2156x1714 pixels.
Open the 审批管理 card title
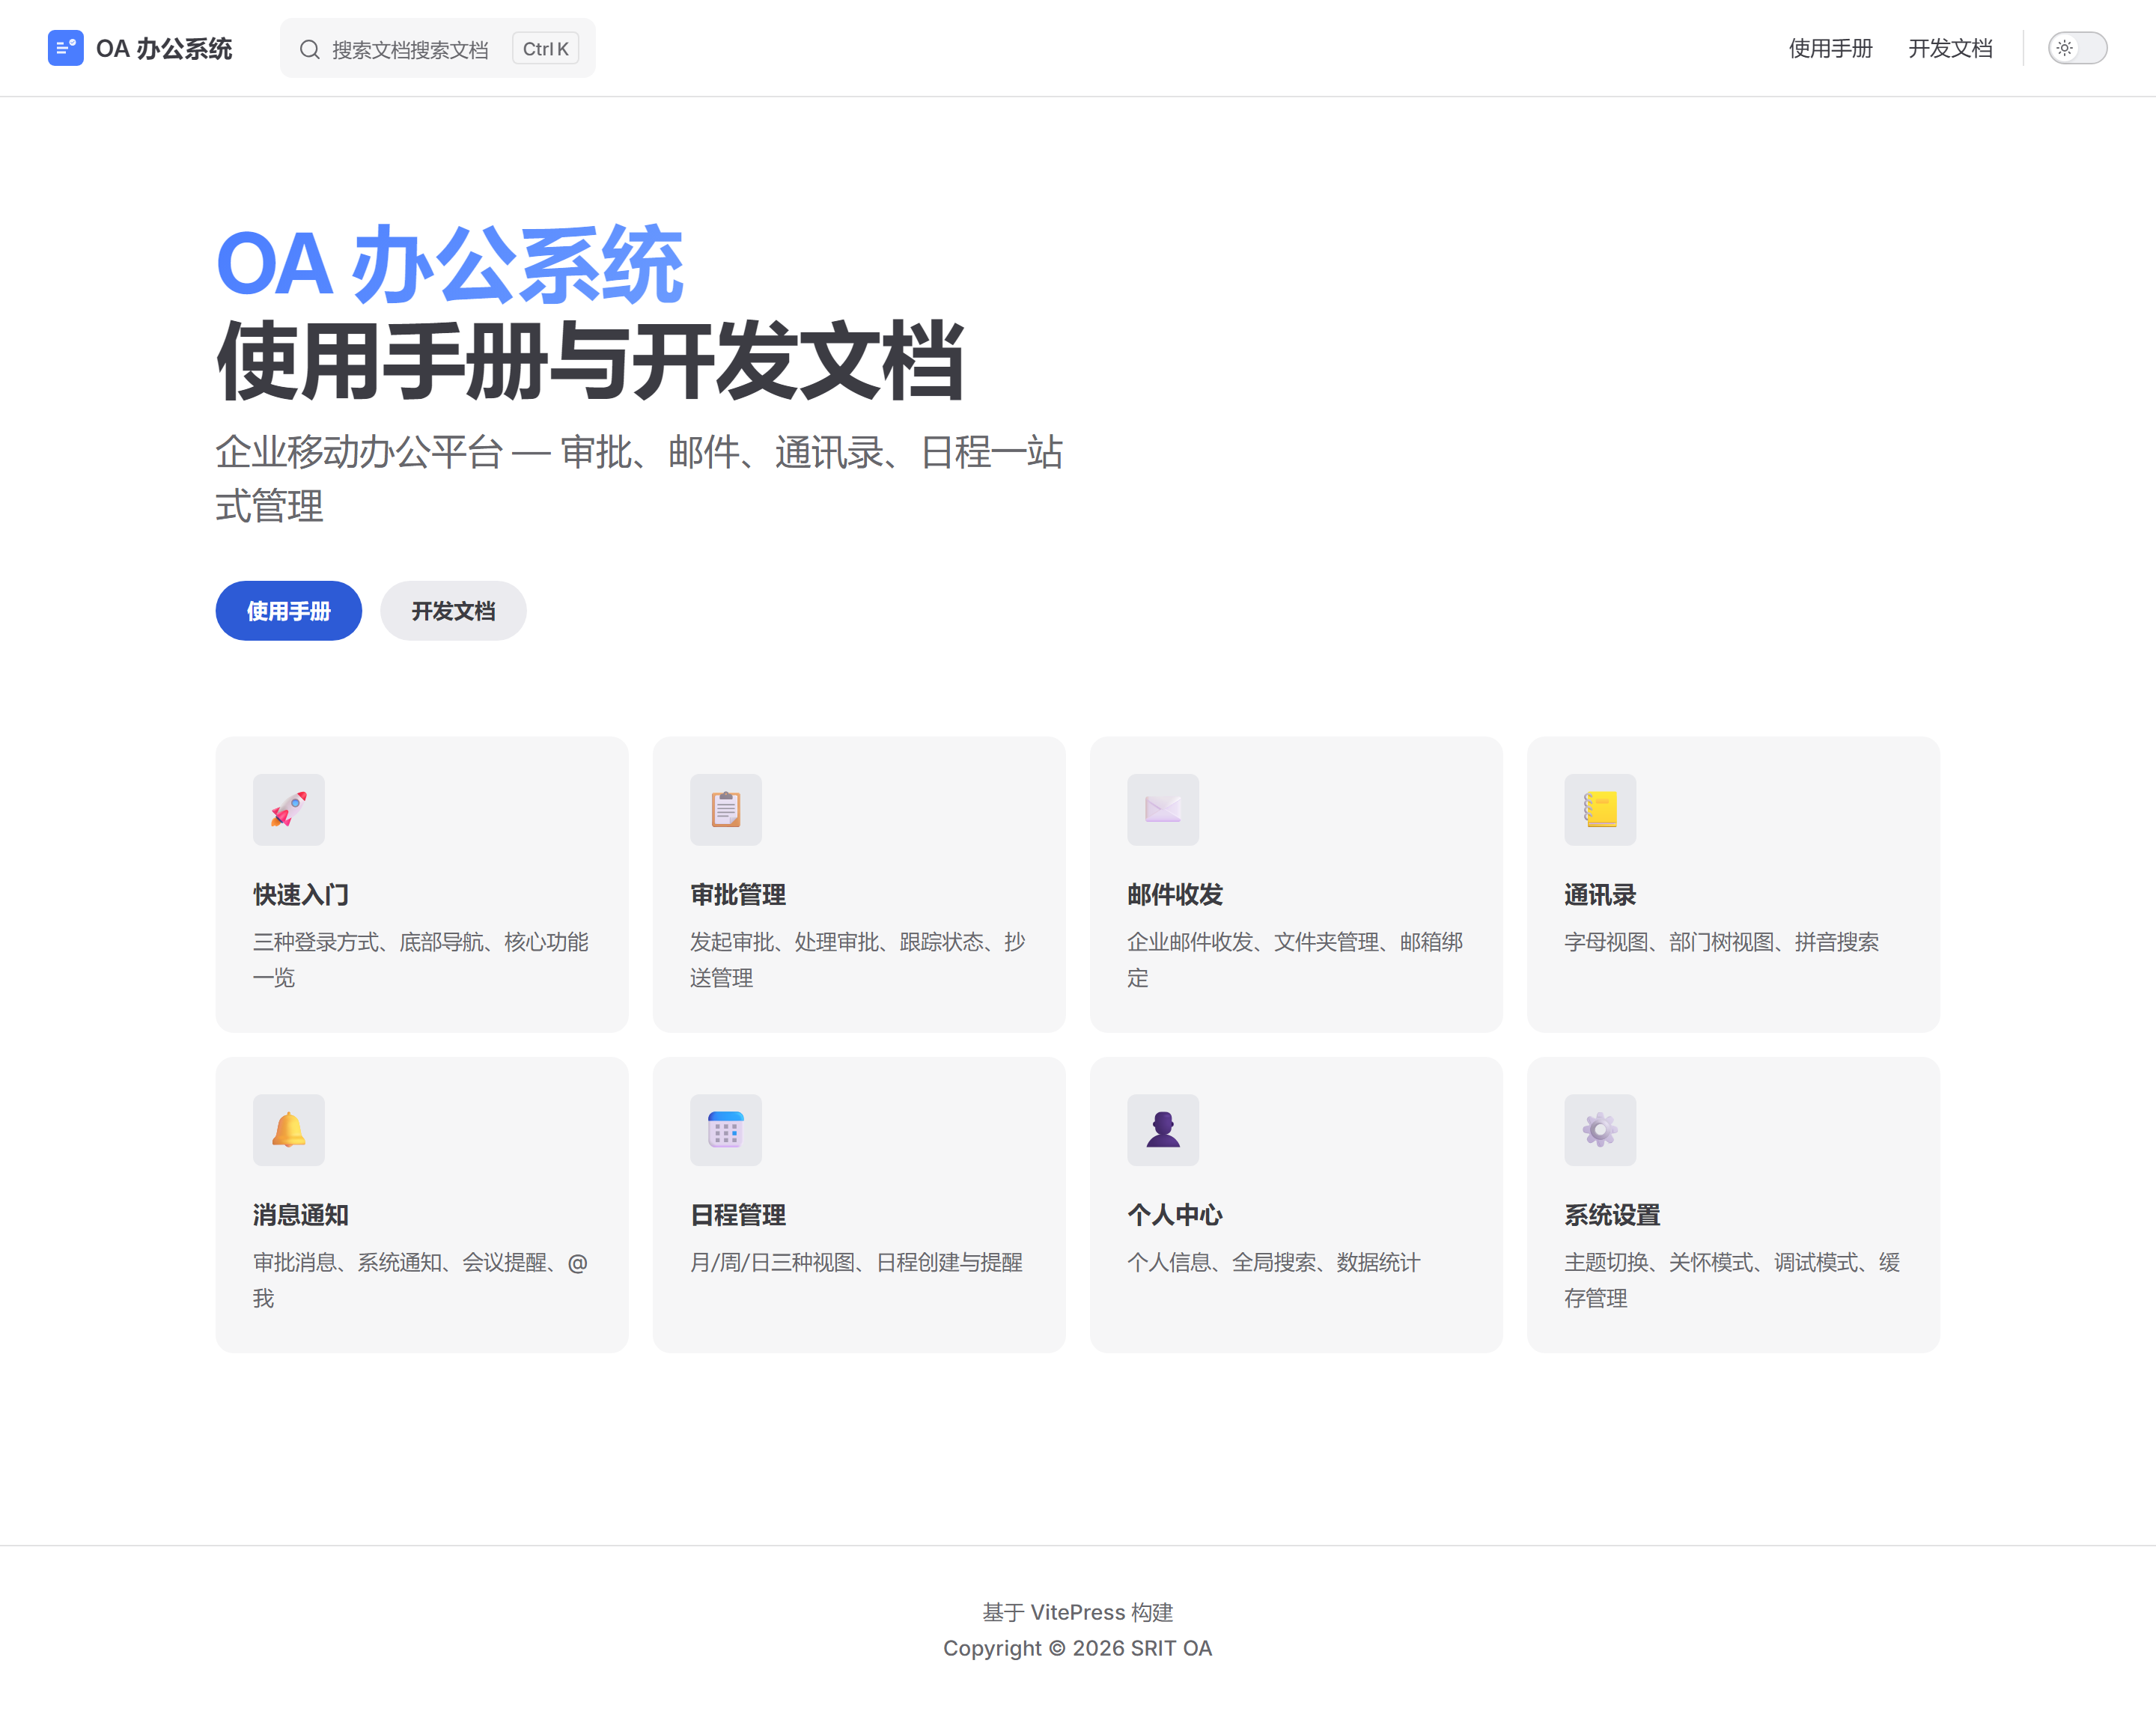(x=738, y=894)
